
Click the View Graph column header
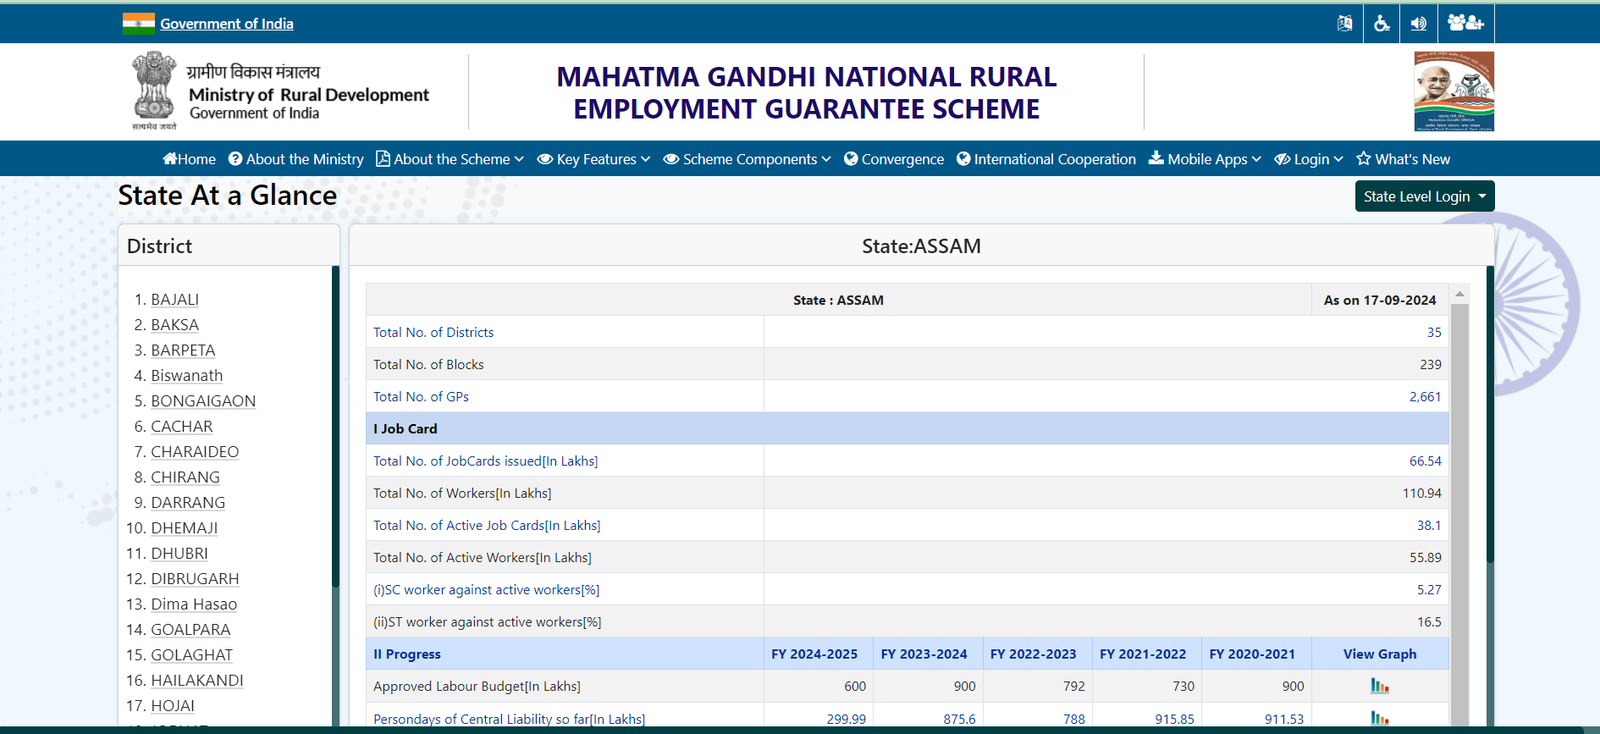tap(1380, 654)
